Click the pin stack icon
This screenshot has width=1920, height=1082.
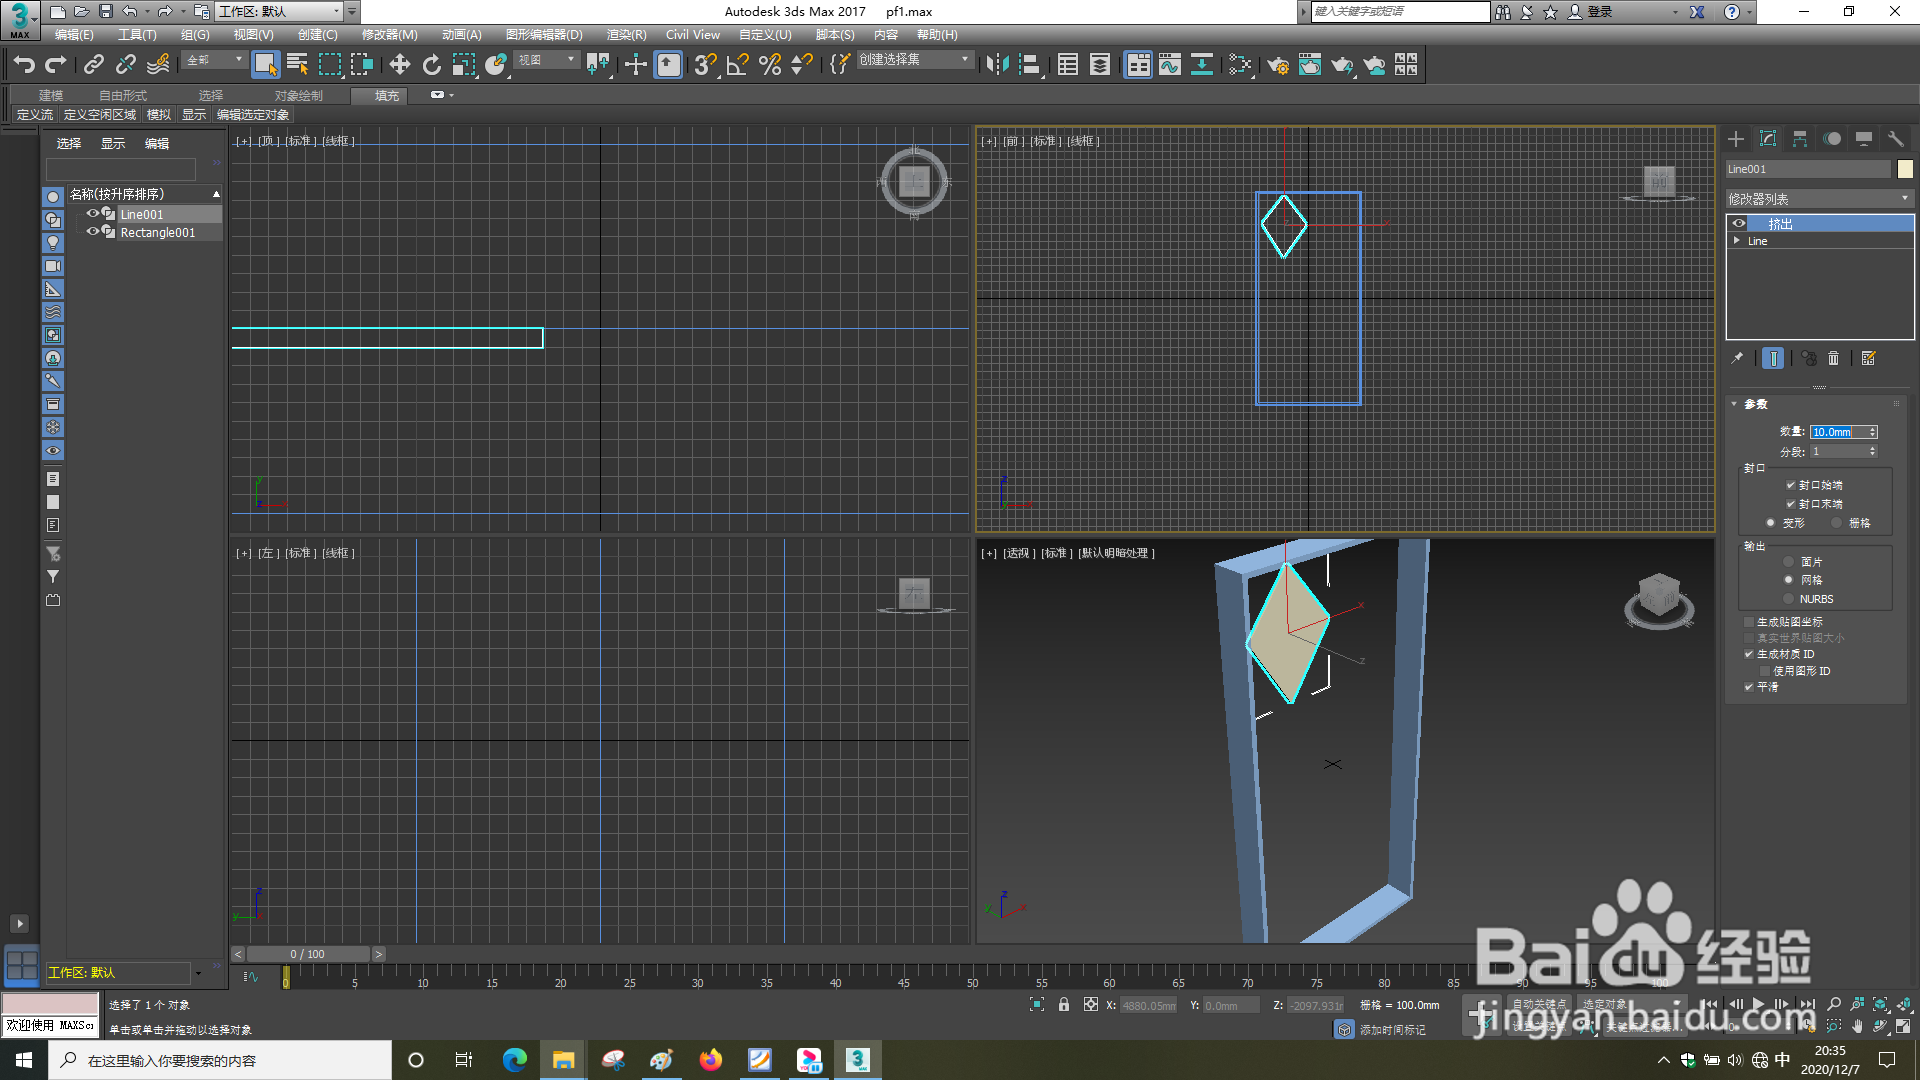point(1737,358)
